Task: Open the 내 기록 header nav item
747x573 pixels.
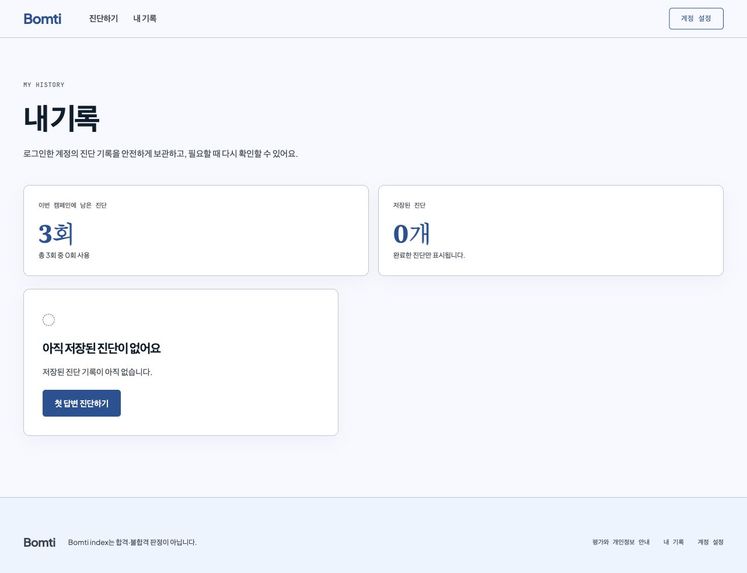Action: (145, 19)
